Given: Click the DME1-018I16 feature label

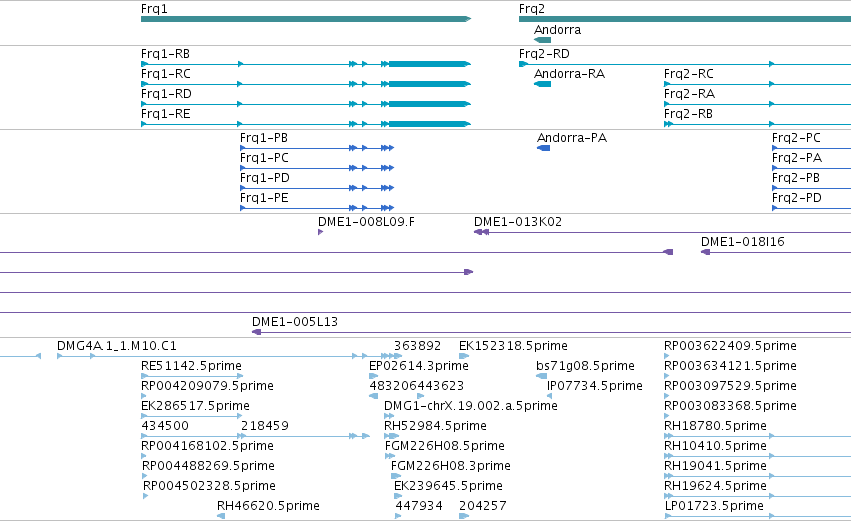Looking at the screenshot, I should pos(743,242).
